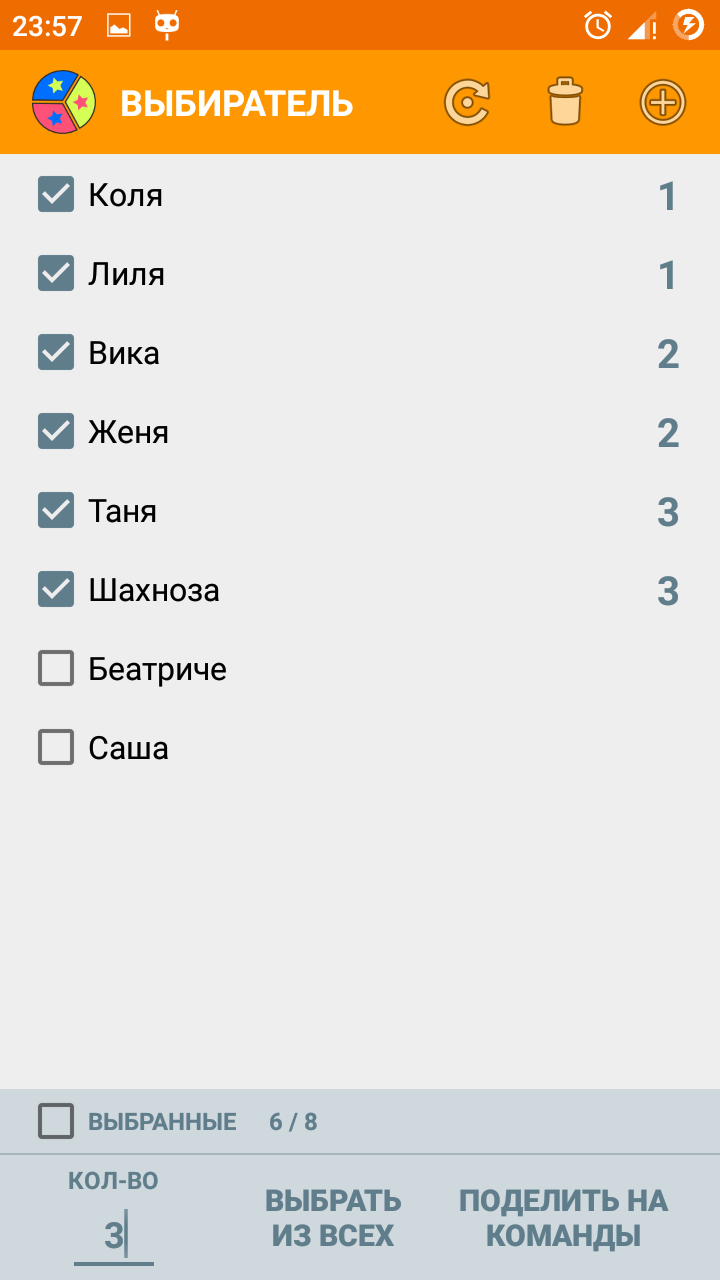Toggle the Выбранные checkbox
Viewport: 720px width, 1280px height.
(x=56, y=1121)
